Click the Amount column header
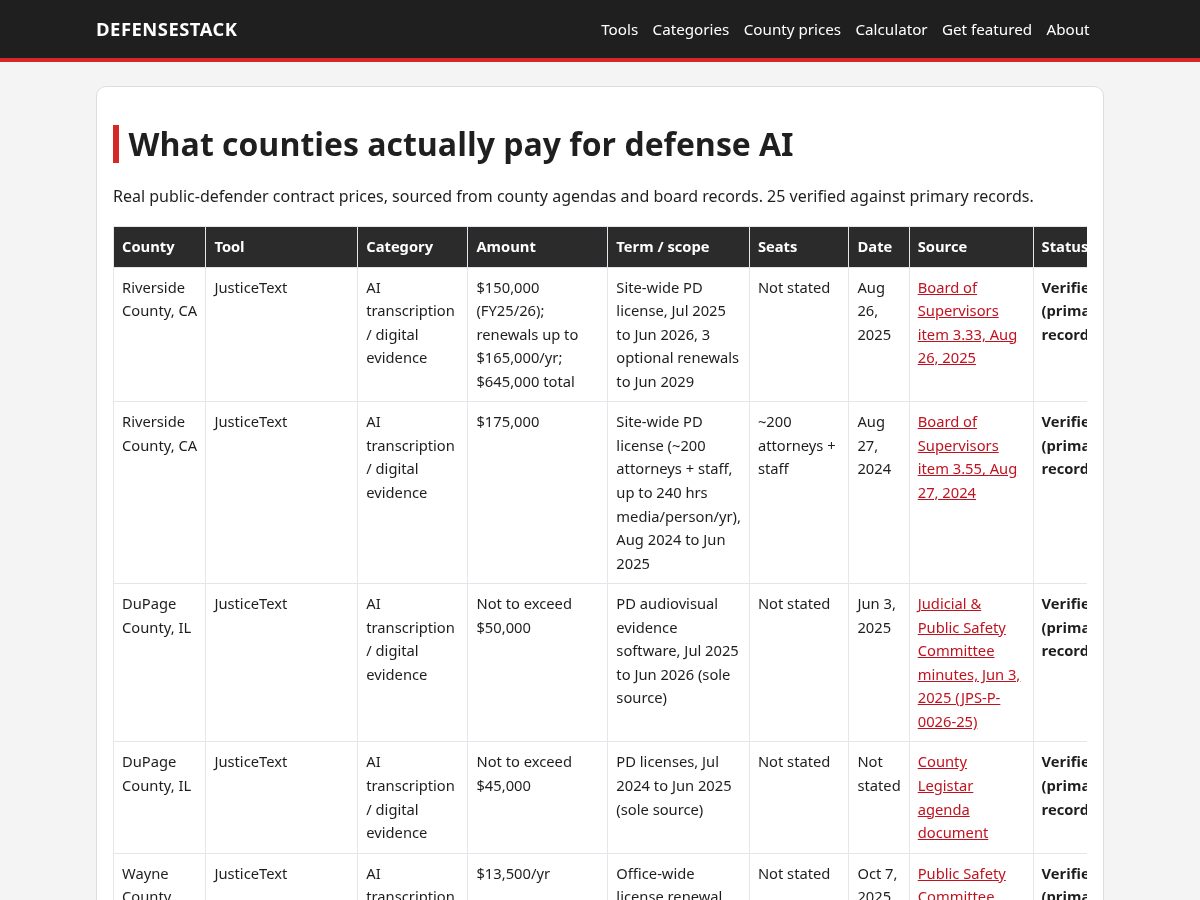This screenshot has height=900, width=1200. 538,247
